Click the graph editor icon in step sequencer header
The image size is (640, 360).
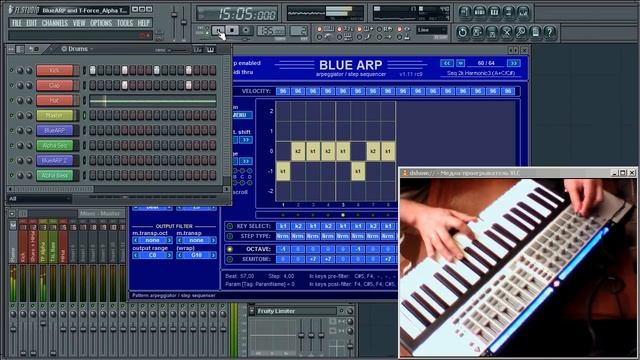198,49
